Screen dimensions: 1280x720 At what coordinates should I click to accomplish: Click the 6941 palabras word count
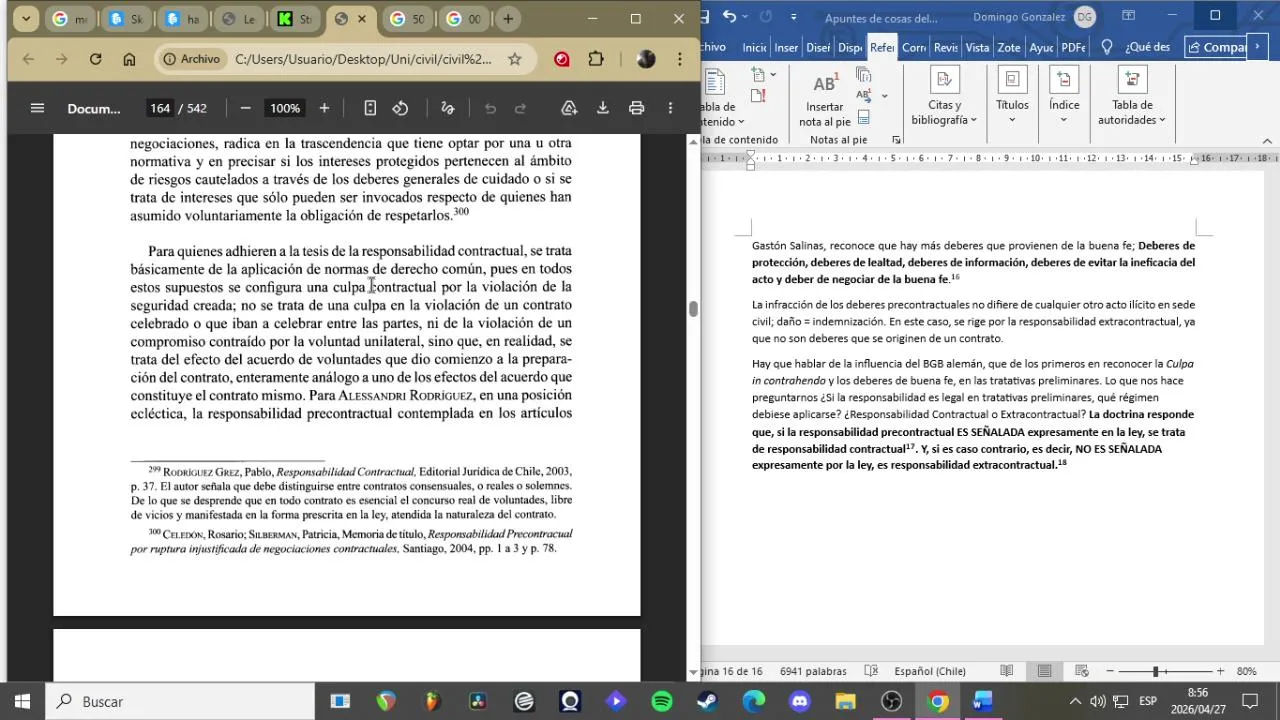[813, 671]
